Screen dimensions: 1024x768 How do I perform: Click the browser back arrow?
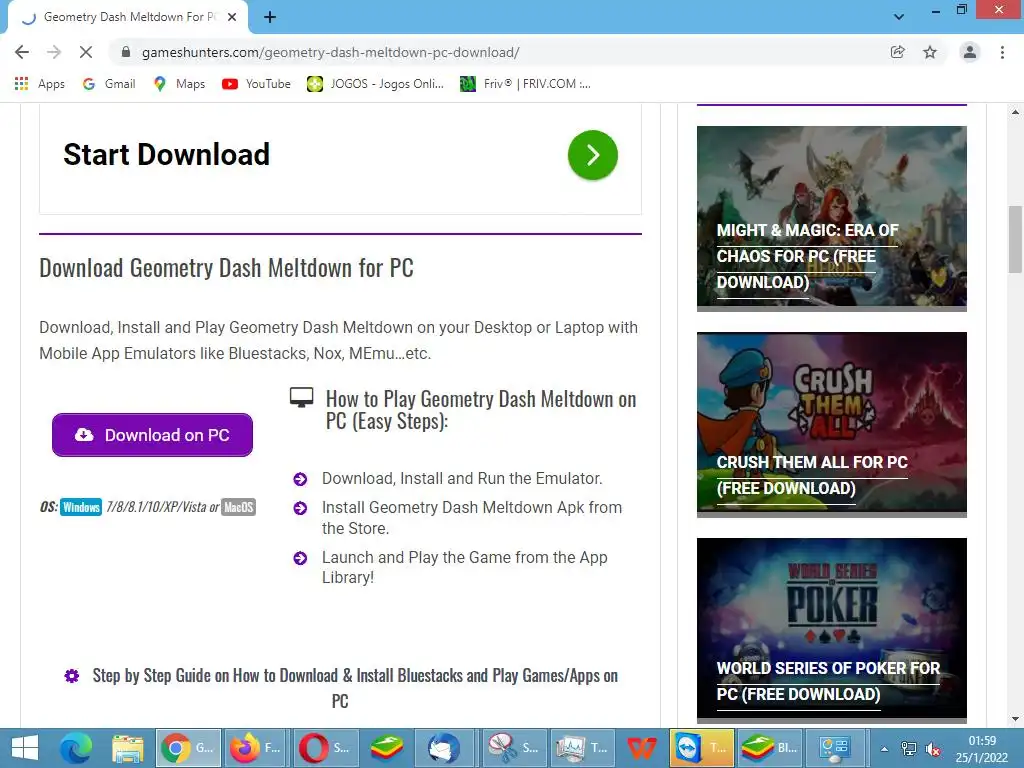(22, 52)
